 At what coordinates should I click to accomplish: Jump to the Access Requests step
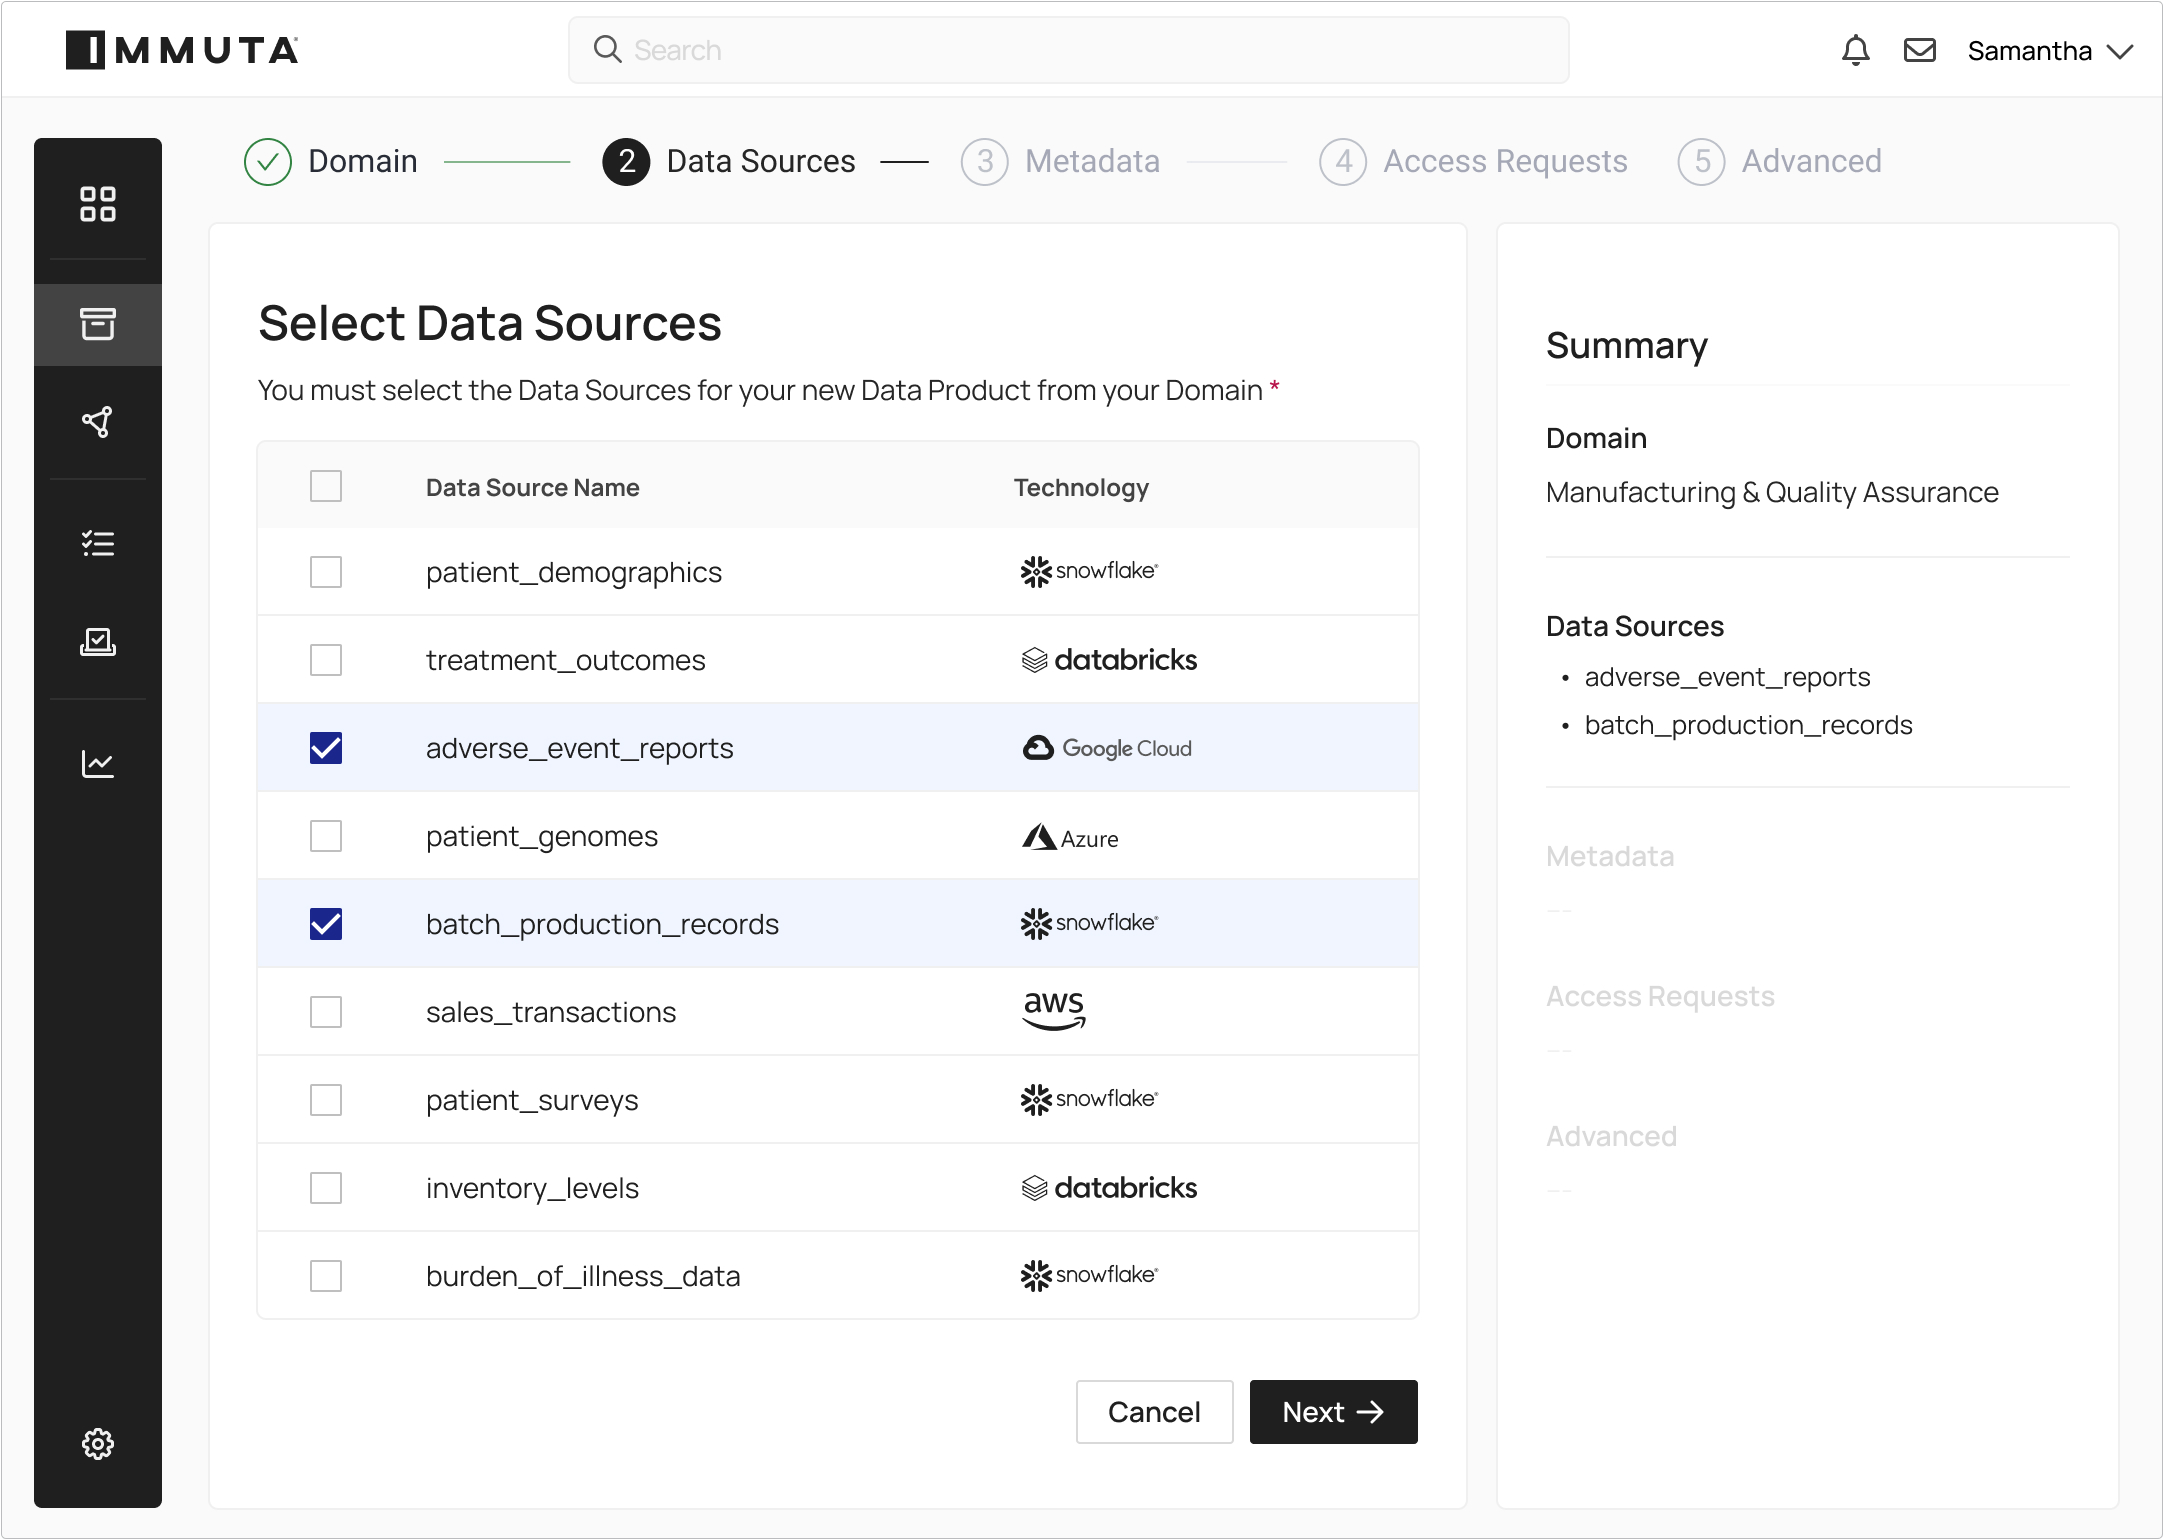click(1473, 161)
